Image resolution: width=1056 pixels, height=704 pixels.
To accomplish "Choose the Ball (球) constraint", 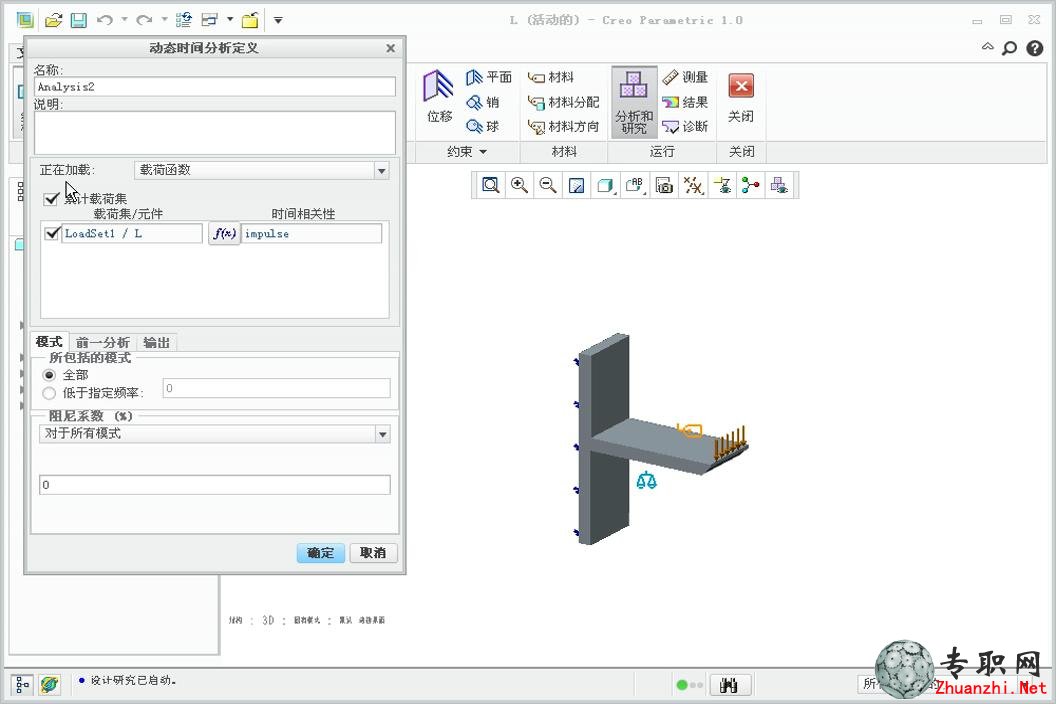I will 483,127.
